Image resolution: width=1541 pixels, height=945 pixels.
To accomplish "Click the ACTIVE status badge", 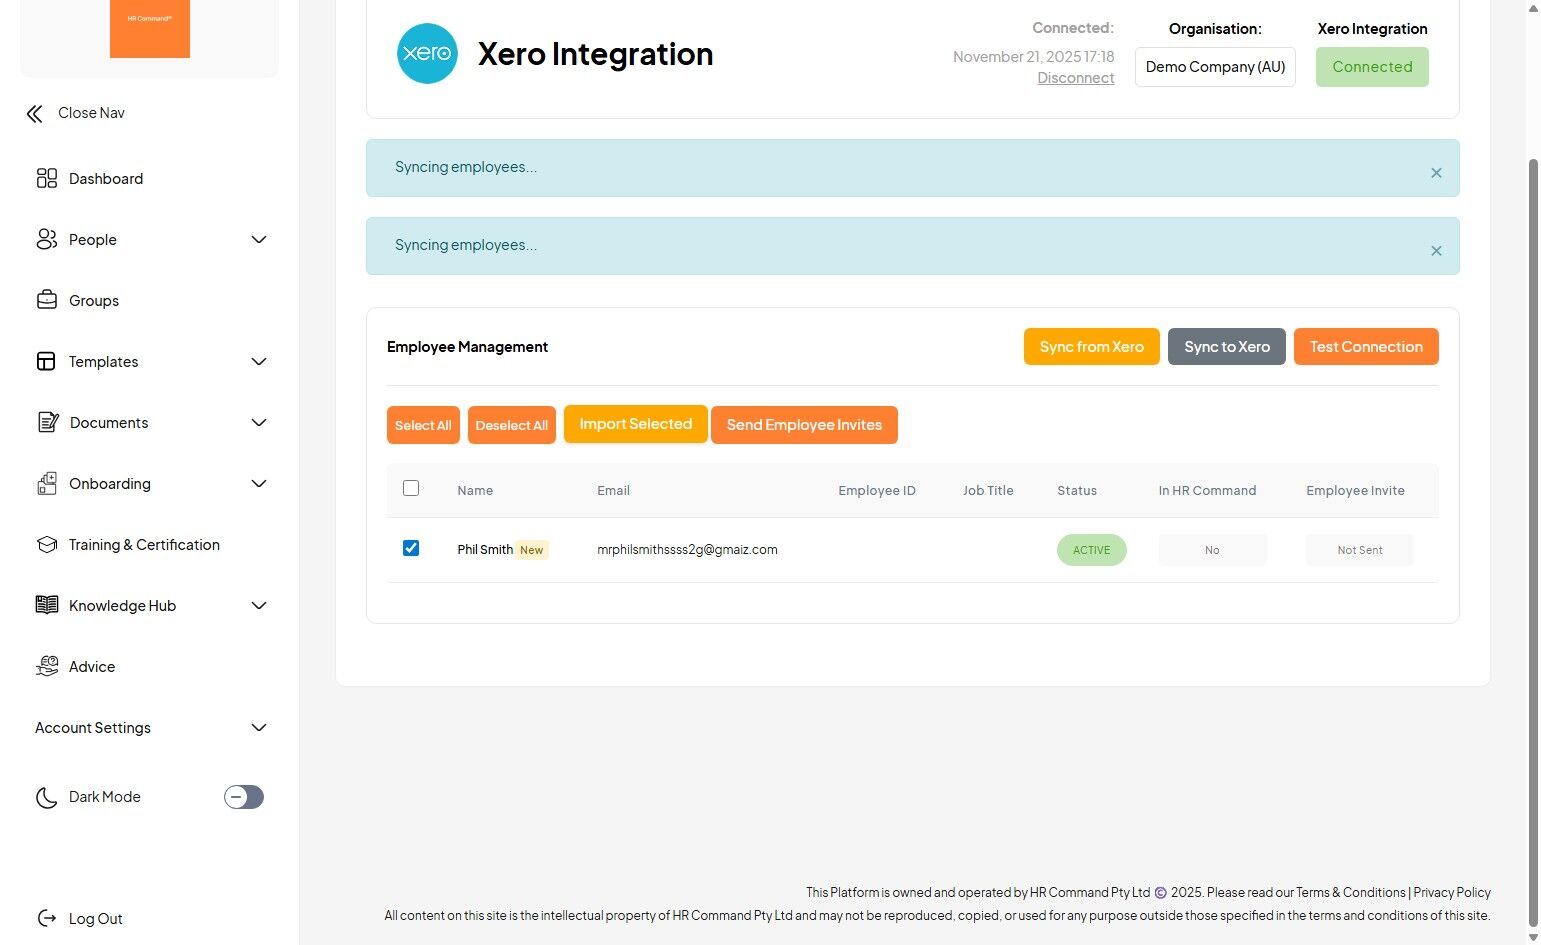I will pyautogui.click(x=1092, y=550).
